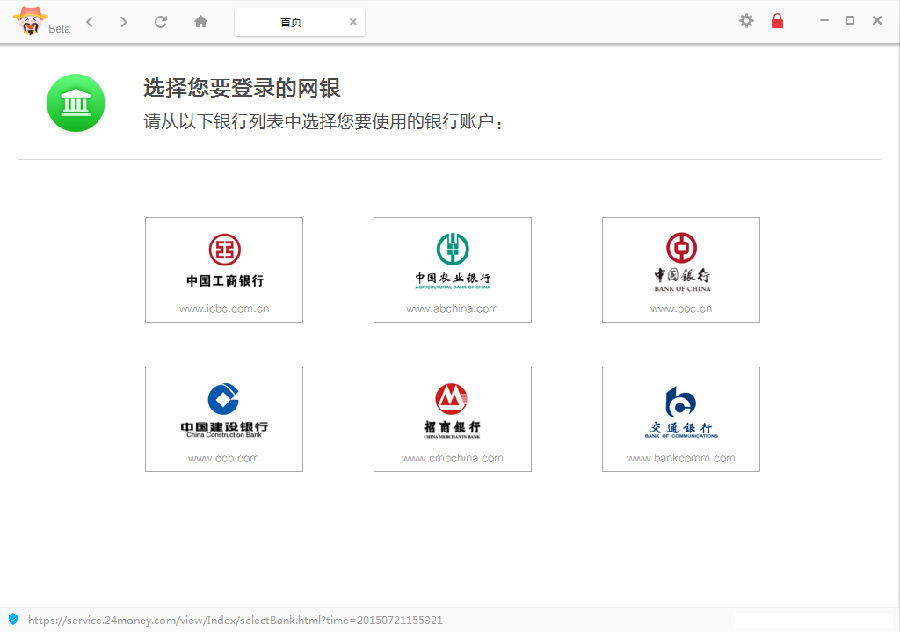The height and width of the screenshot is (632, 900).
Task: Select the 首页 tab
Action: pos(300,22)
